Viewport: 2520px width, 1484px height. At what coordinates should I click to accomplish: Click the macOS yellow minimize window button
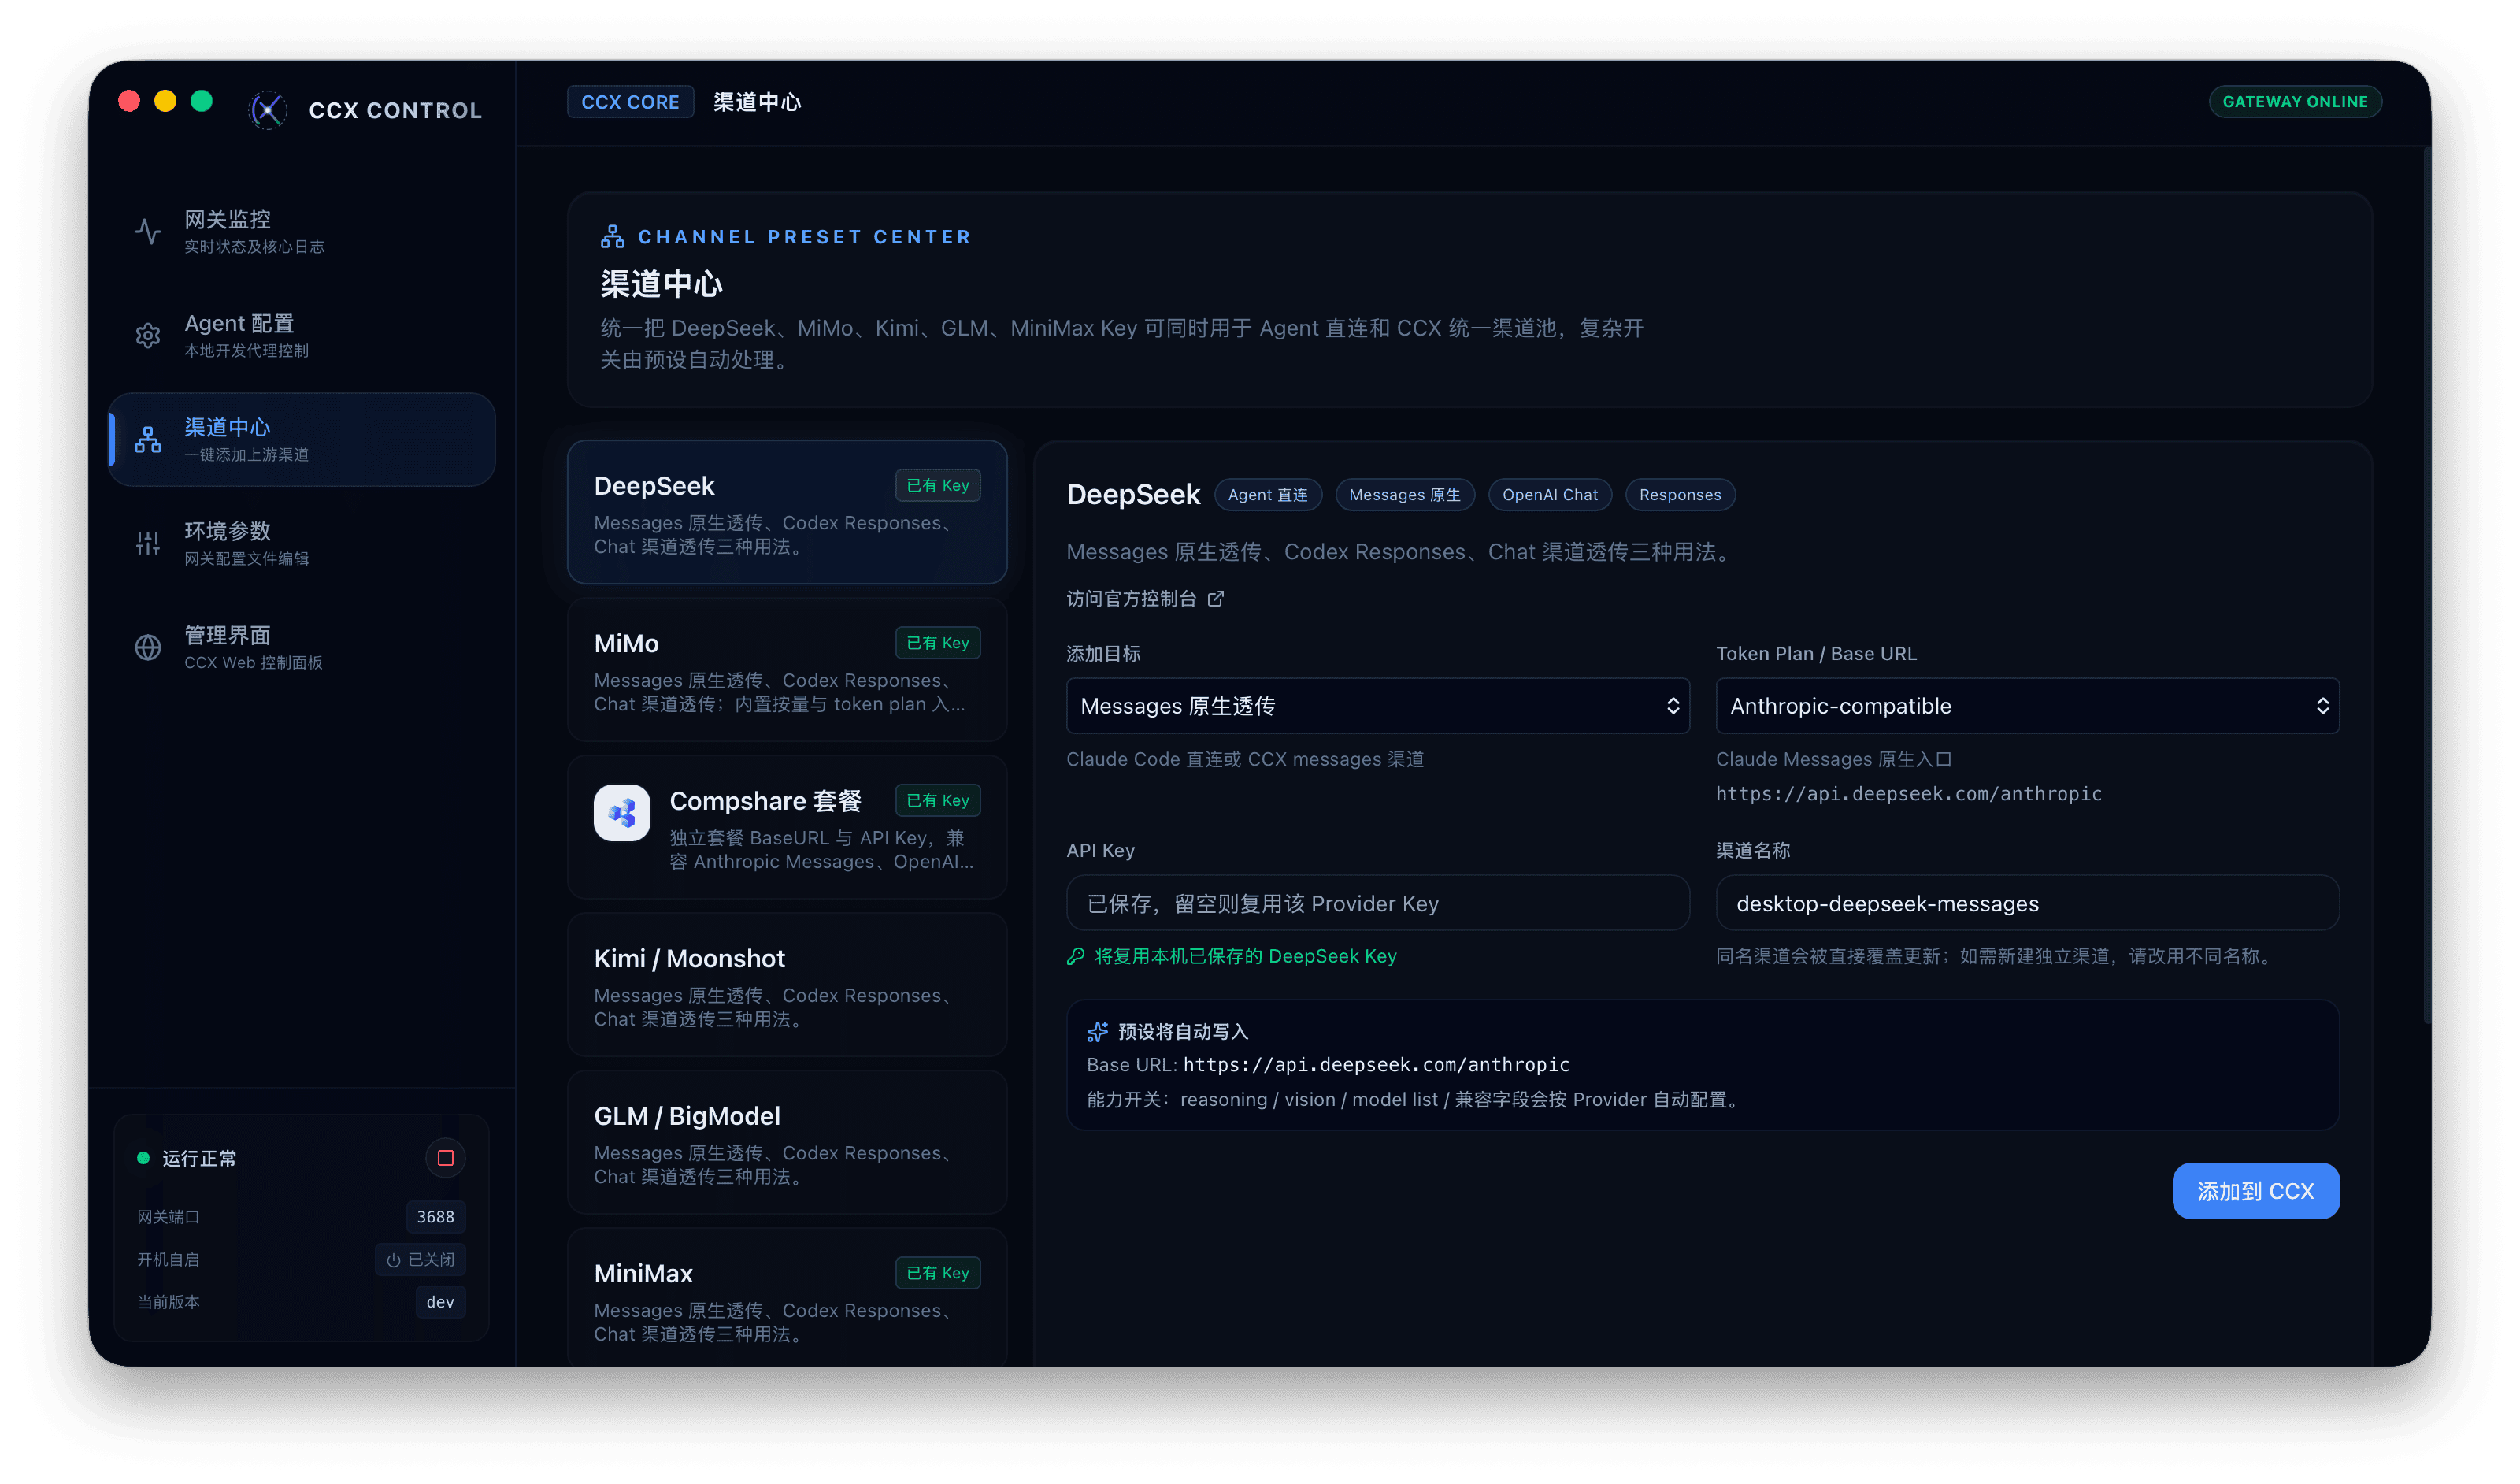pos(165,101)
